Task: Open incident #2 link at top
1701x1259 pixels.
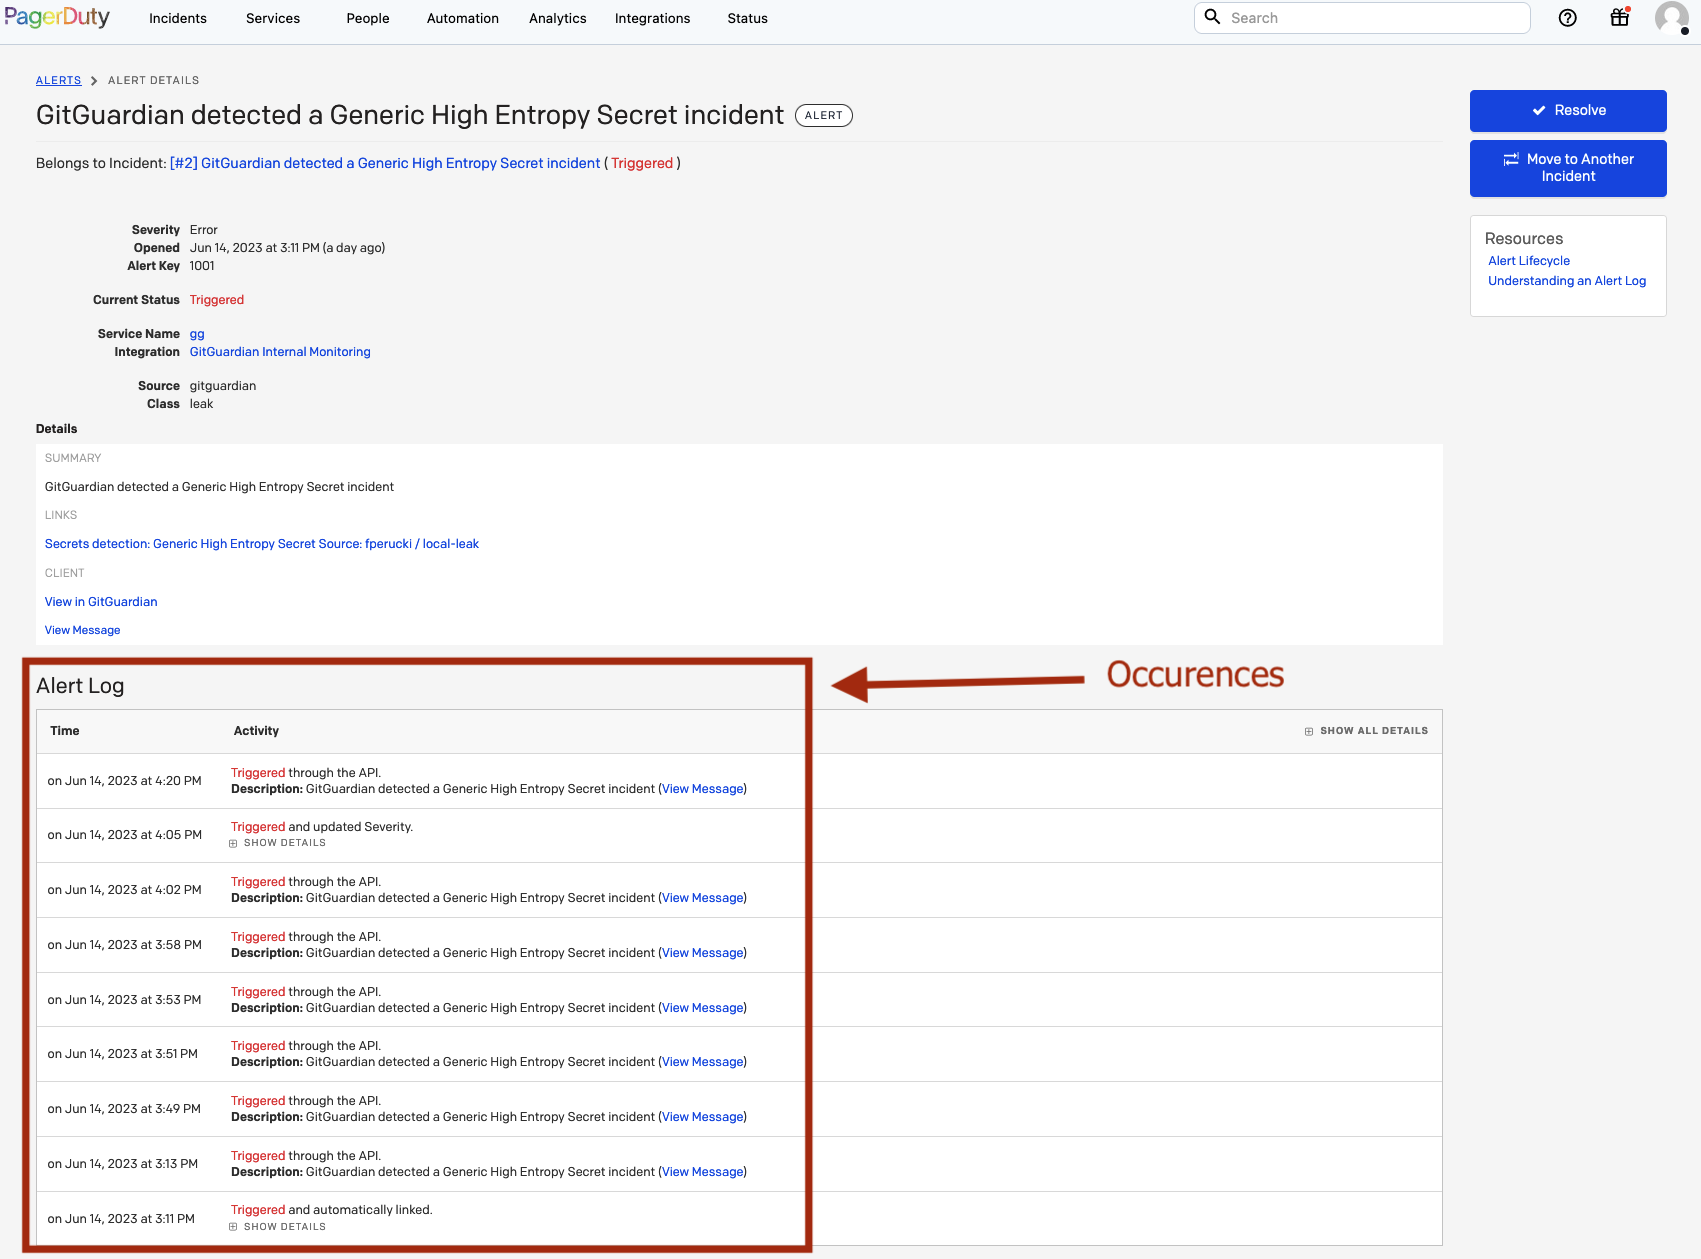Action: [x=385, y=163]
